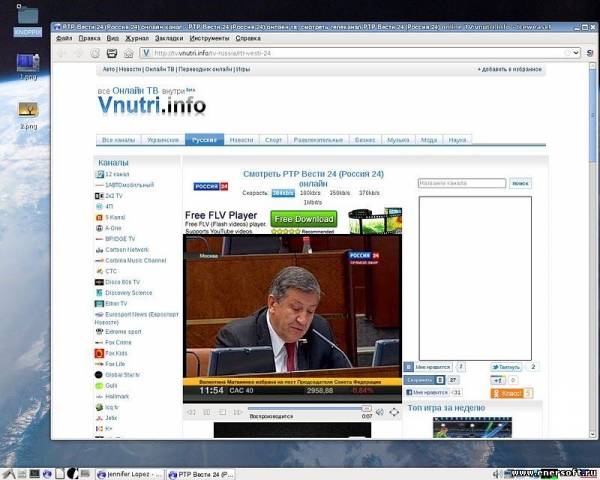Switch to the Новости category tab
Screen dimensions: 600x480
(x=241, y=140)
